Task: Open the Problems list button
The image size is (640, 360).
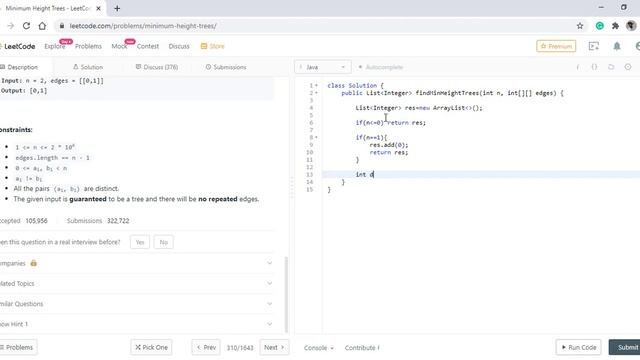Action: 17,347
